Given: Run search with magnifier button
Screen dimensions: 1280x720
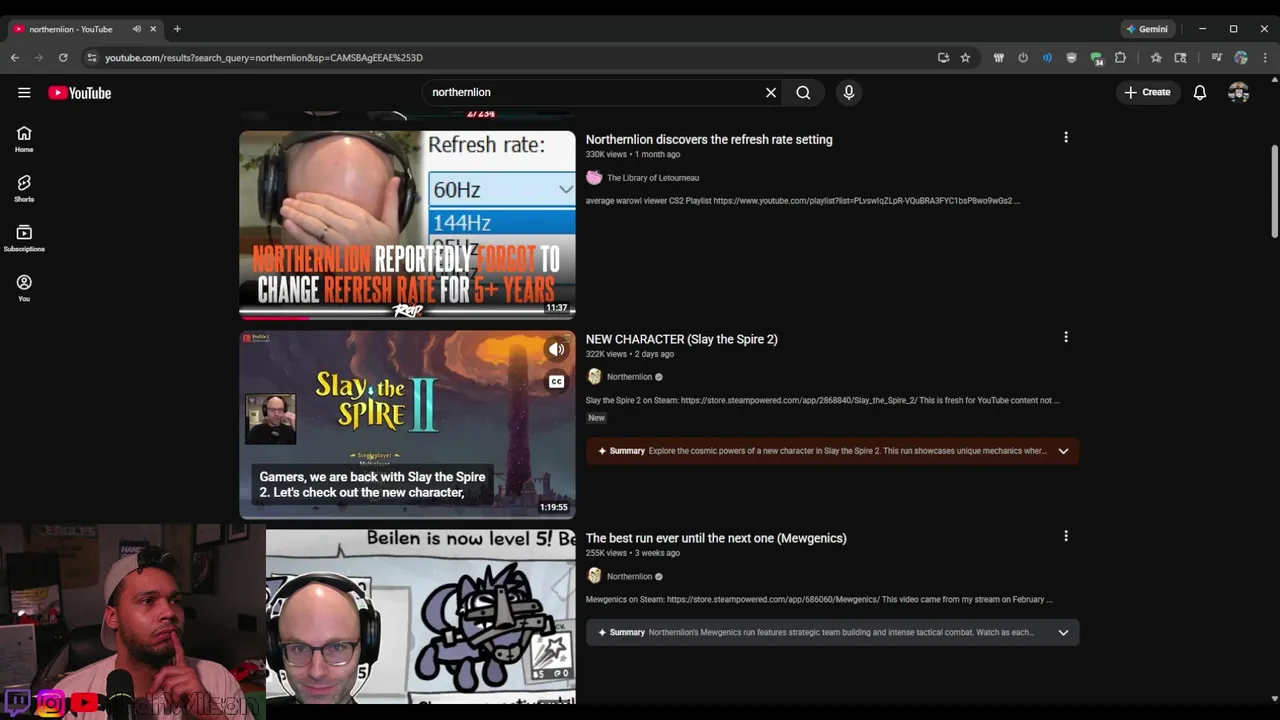Looking at the screenshot, I should point(803,93).
